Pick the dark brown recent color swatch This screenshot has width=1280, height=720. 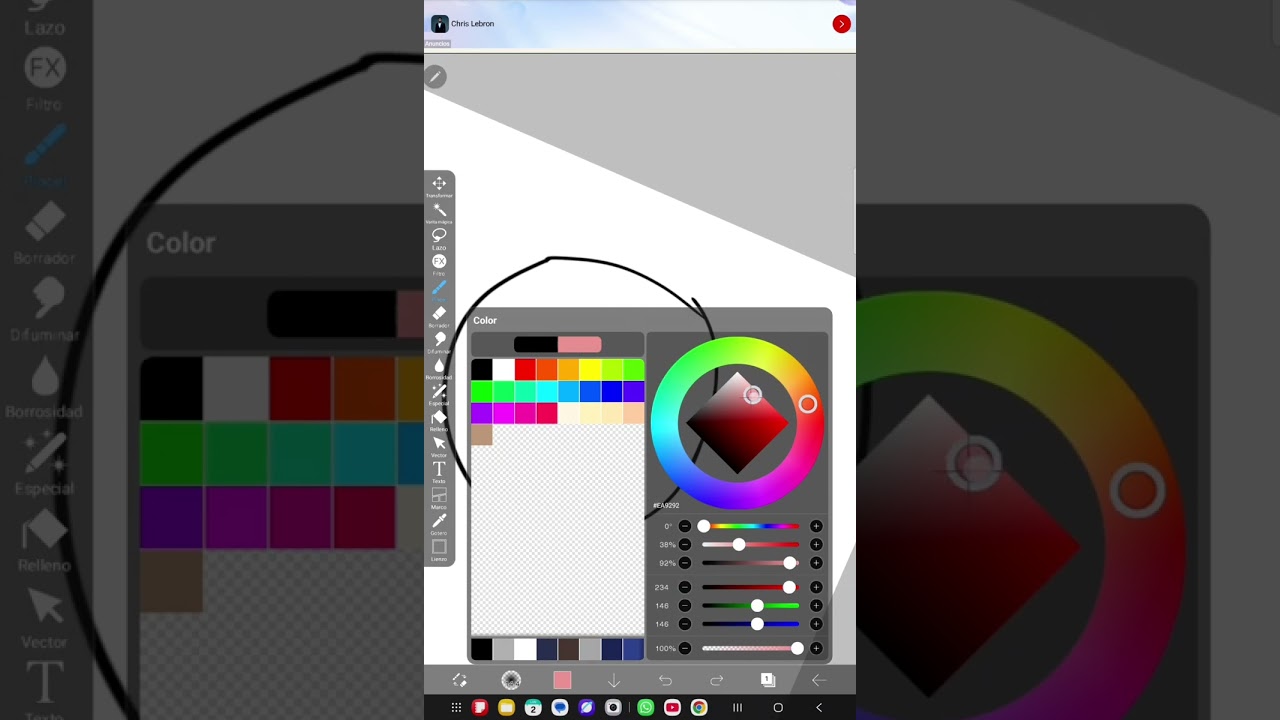568,650
